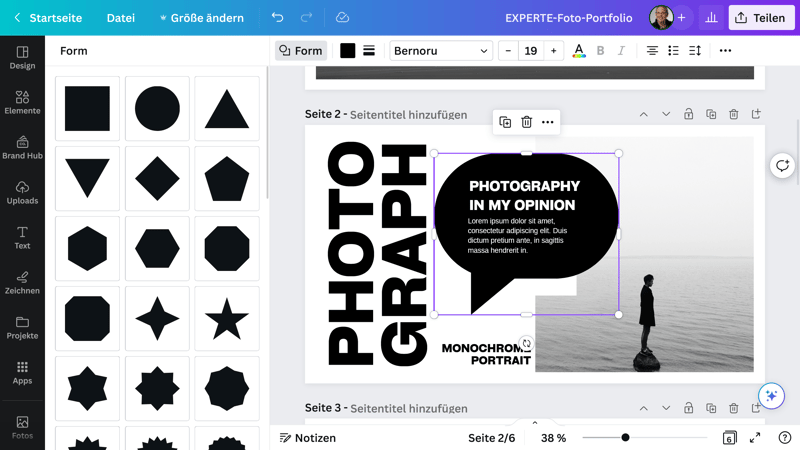Toggle italic text formatting
Viewport: 800px width, 450px height.
[x=621, y=51]
